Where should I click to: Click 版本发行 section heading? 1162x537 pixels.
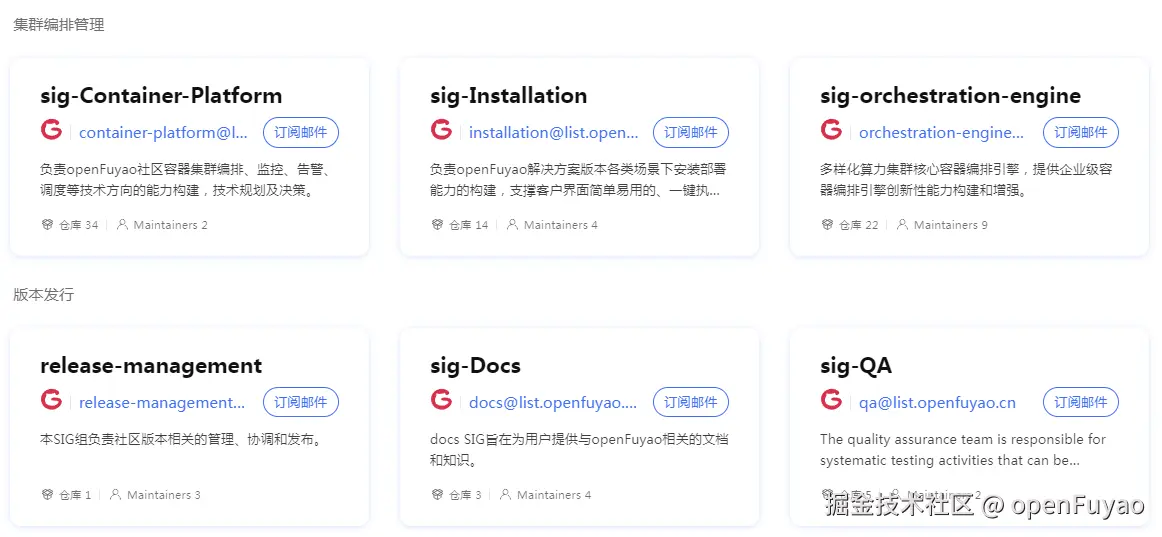click(x=44, y=294)
